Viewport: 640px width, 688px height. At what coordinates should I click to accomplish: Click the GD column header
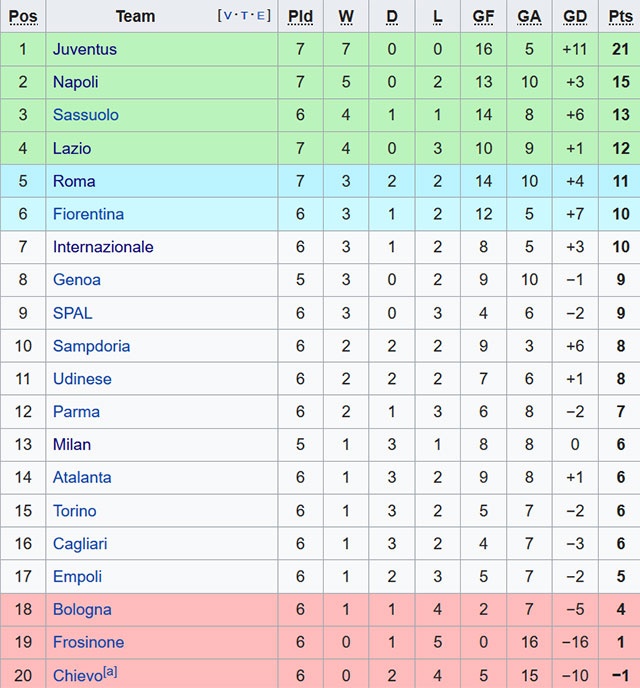point(575,16)
